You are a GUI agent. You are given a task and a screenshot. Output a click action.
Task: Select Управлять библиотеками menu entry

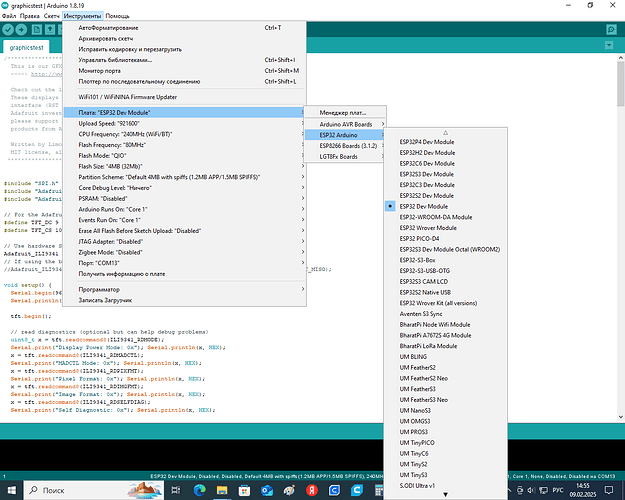(x=185, y=60)
